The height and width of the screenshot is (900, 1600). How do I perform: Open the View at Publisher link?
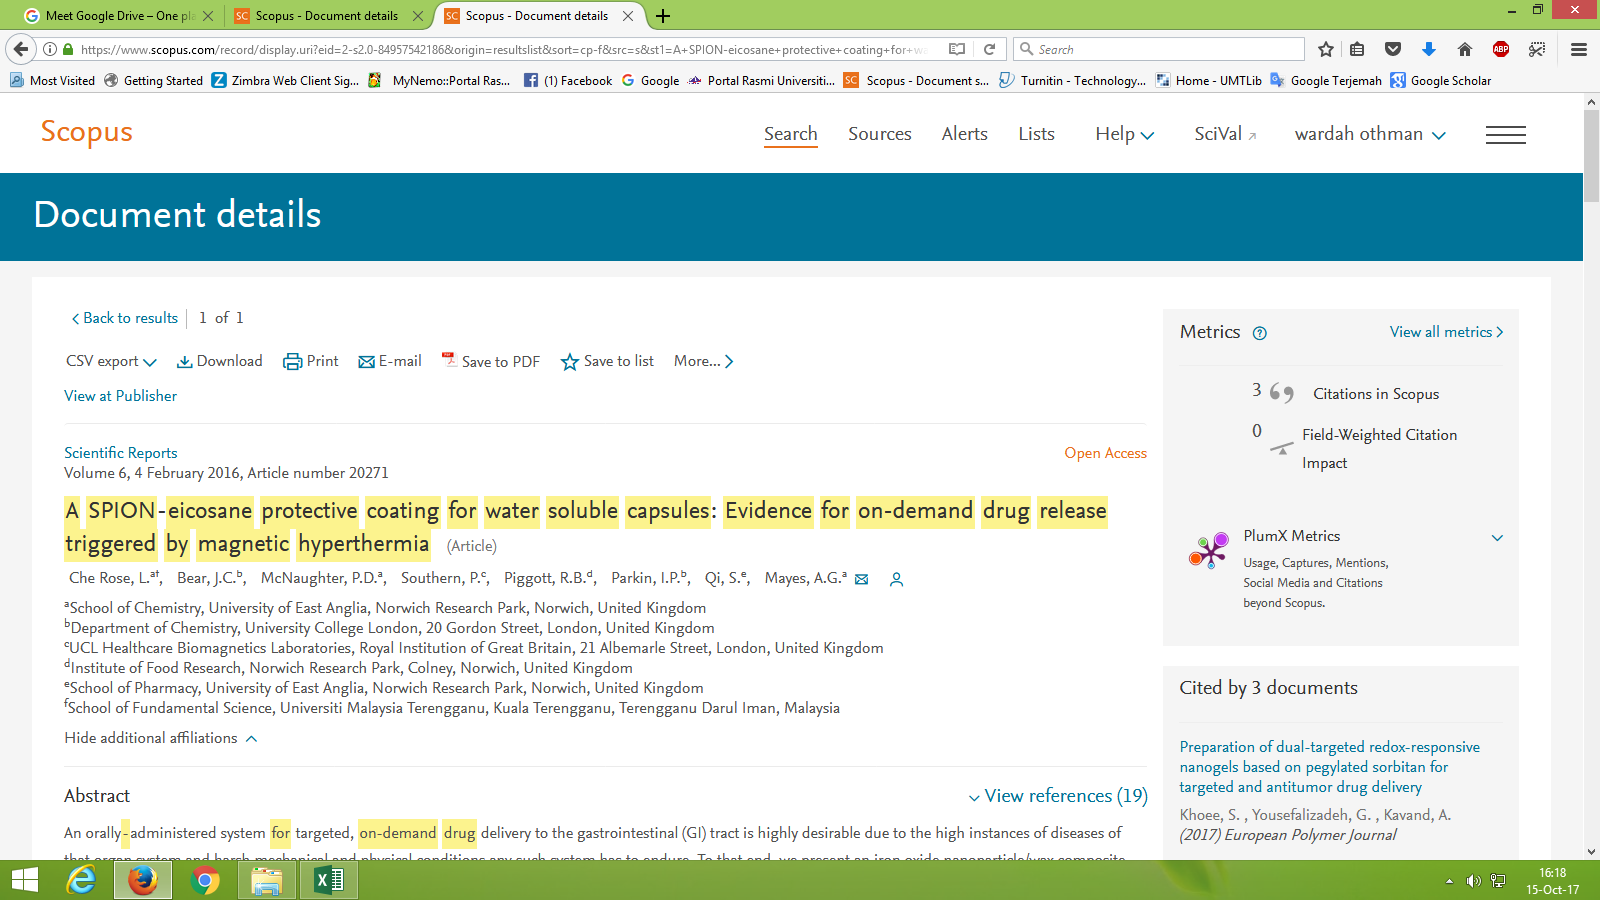point(120,396)
